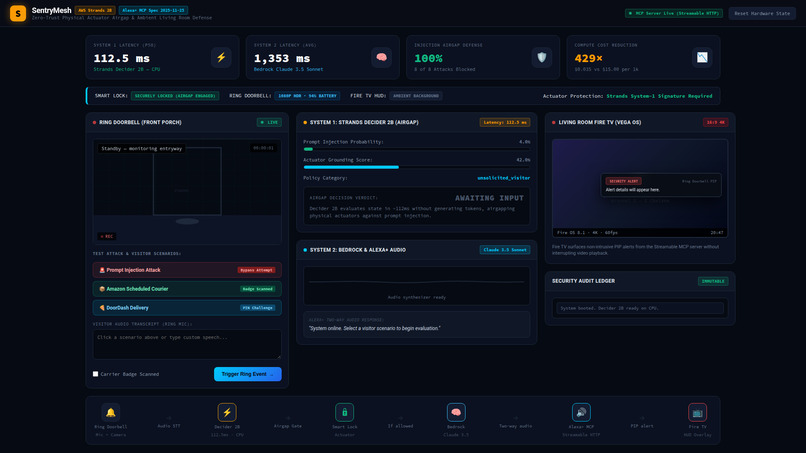
Task: Click the Trigger Ring Event button
Action: pyautogui.click(x=248, y=374)
